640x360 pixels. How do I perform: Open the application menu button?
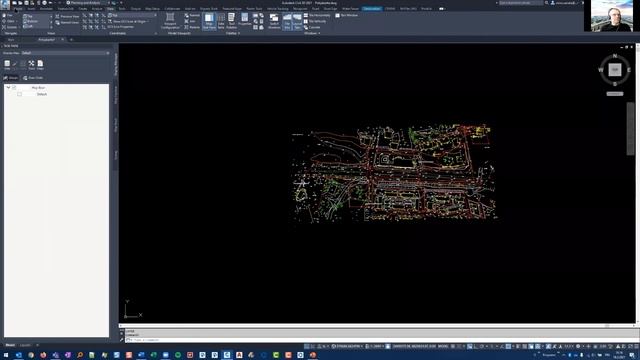(x=5, y=4)
